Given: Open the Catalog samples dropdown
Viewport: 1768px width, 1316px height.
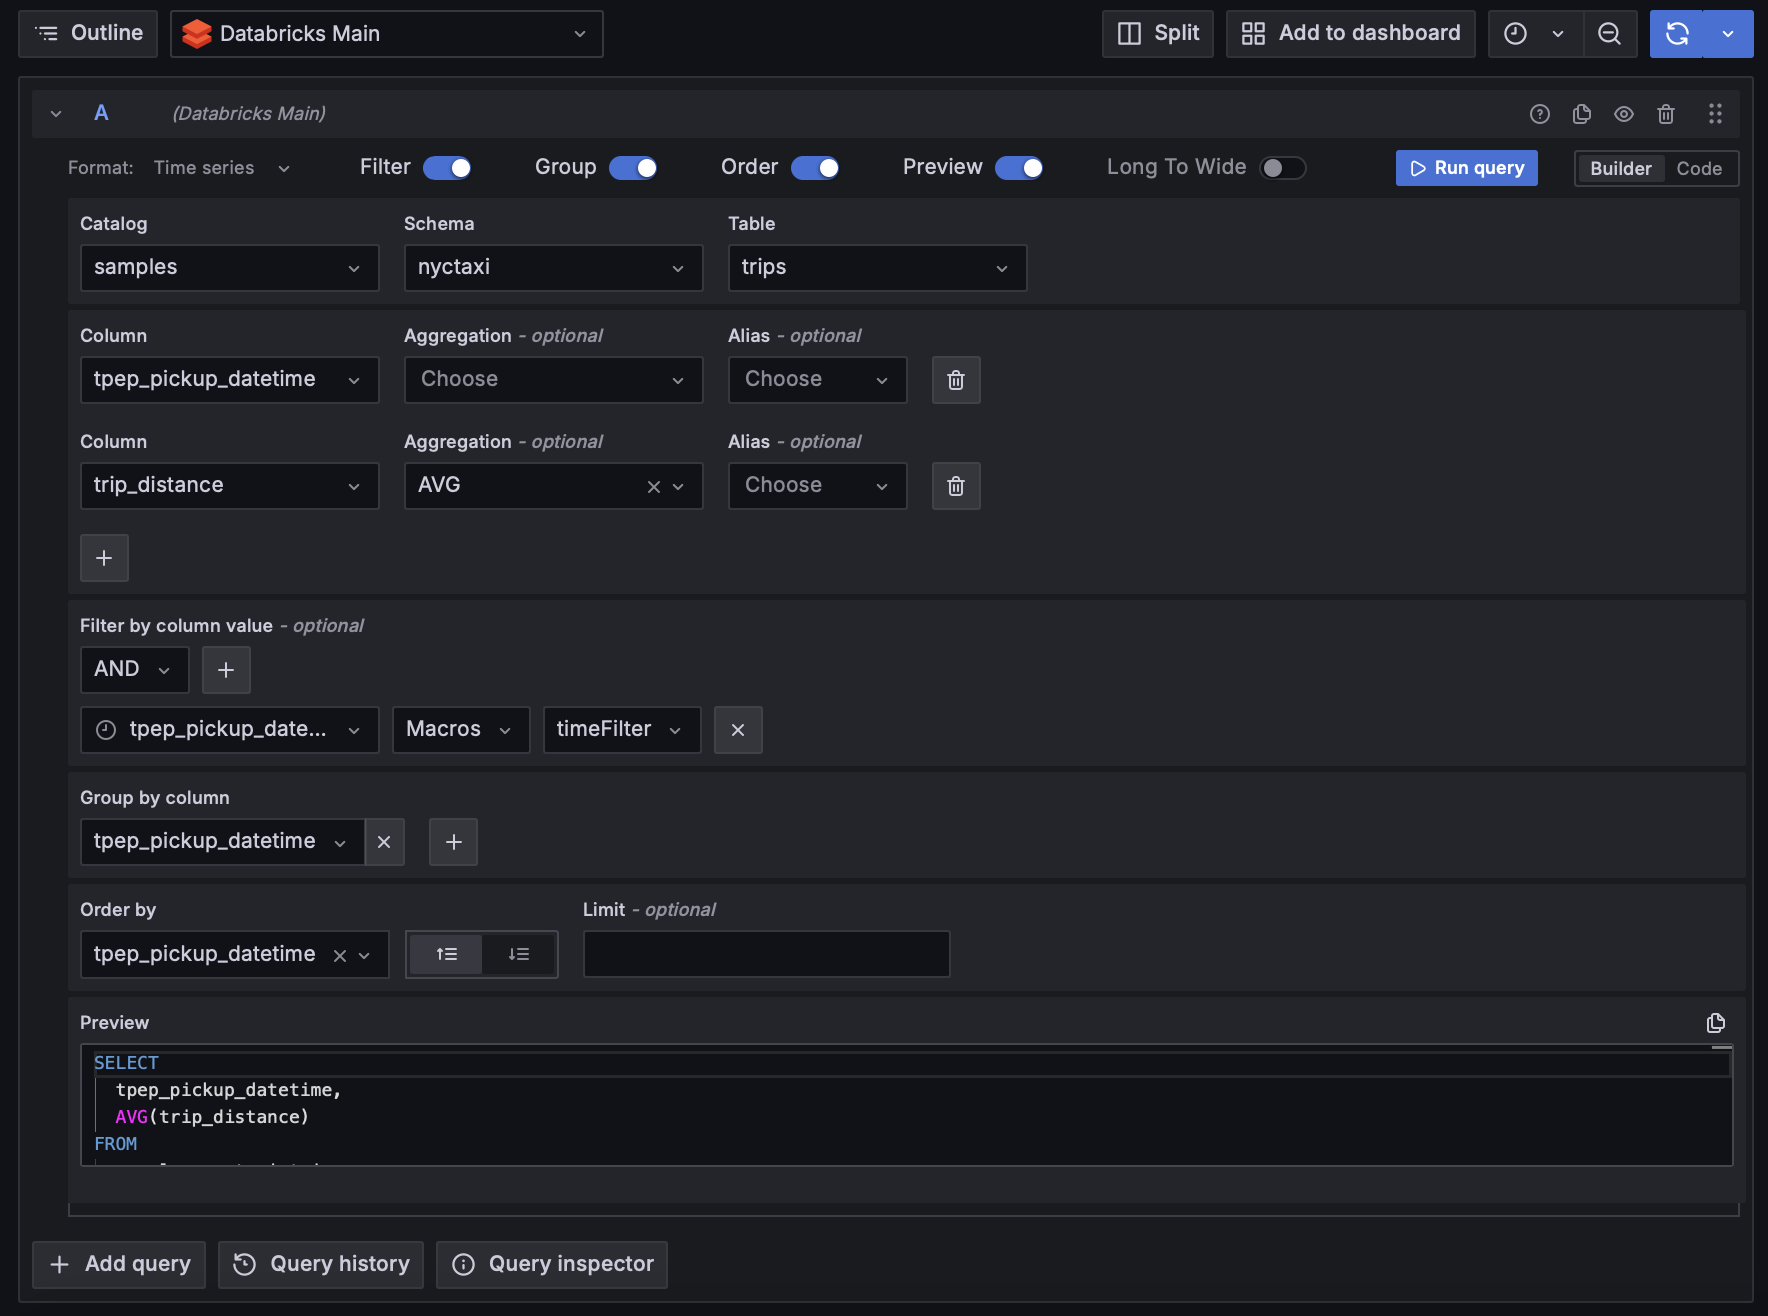Looking at the screenshot, I should click(229, 268).
